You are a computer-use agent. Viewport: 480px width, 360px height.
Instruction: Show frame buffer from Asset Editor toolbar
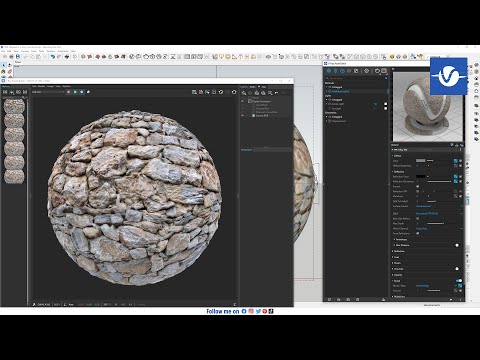(384, 71)
